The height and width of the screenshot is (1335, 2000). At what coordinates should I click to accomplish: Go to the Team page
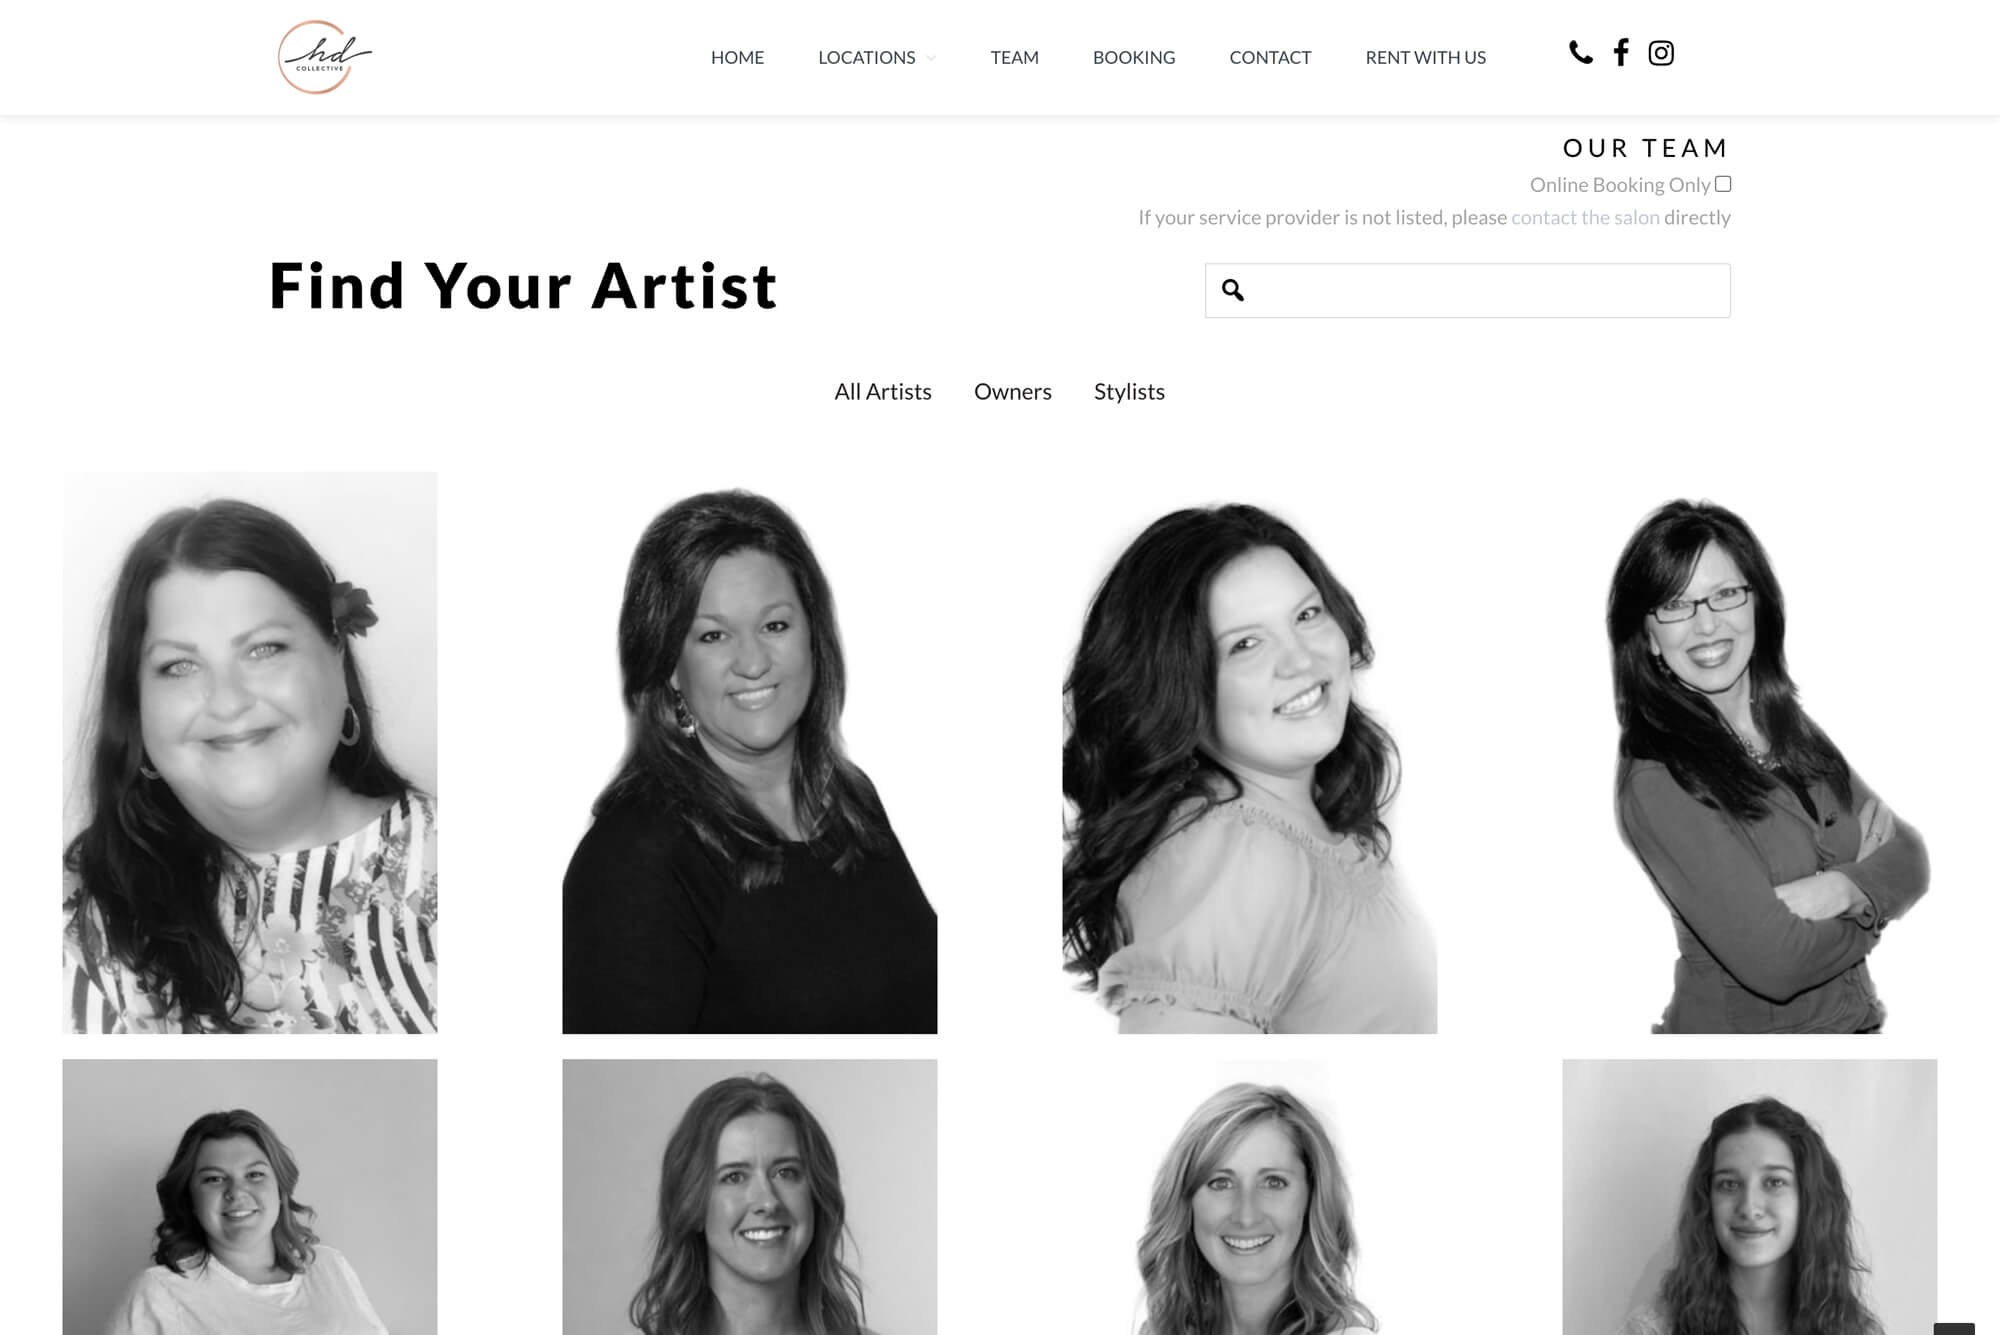coord(1014,58)
